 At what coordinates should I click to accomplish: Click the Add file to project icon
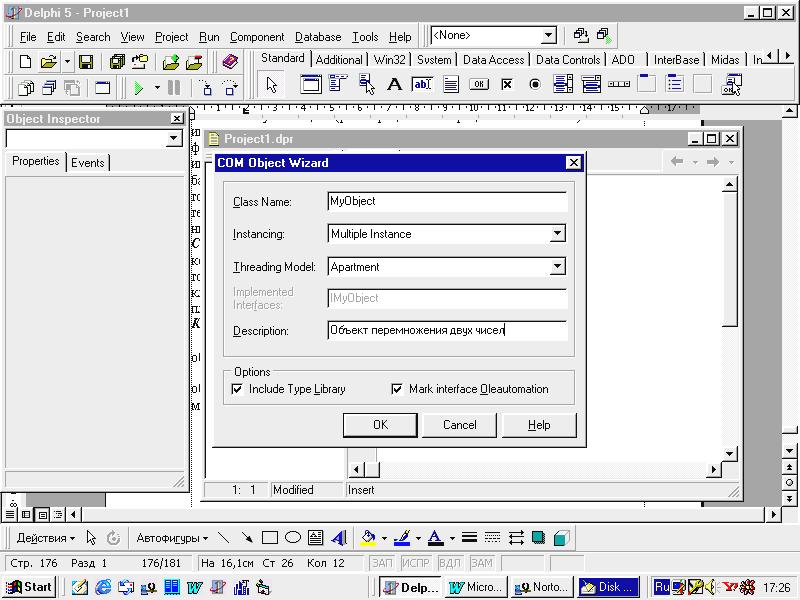[170, 62]
